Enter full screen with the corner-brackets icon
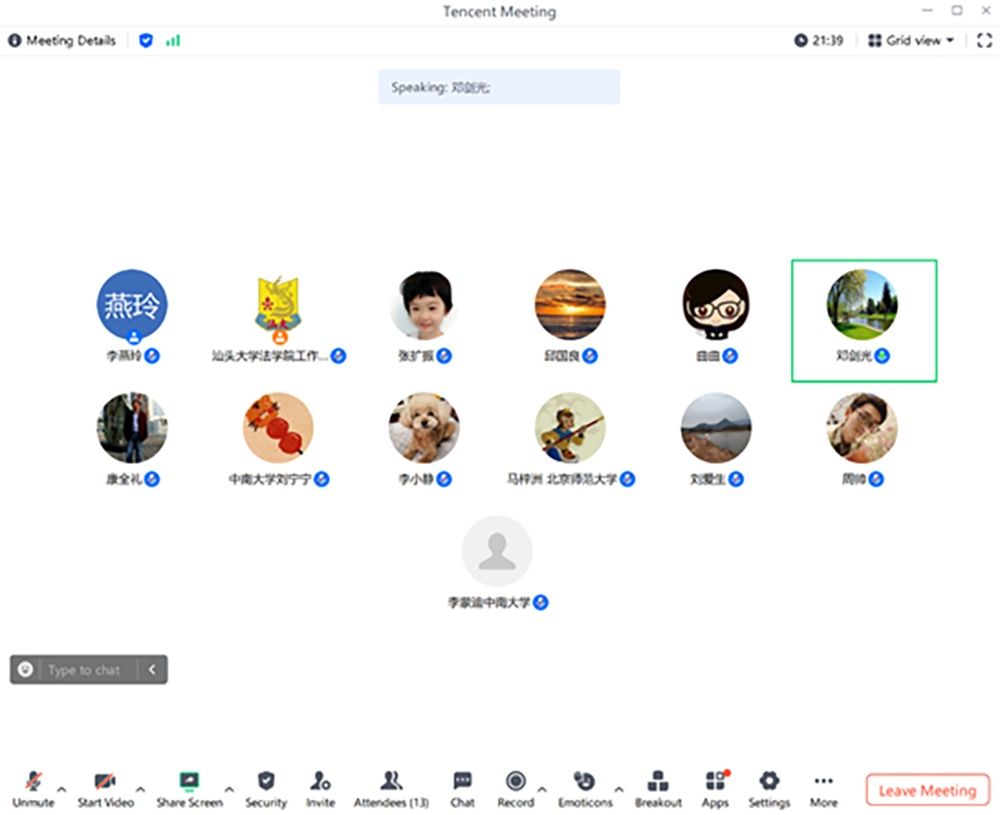The width and height of the screenshot is (1000, 815). (984, 41)
